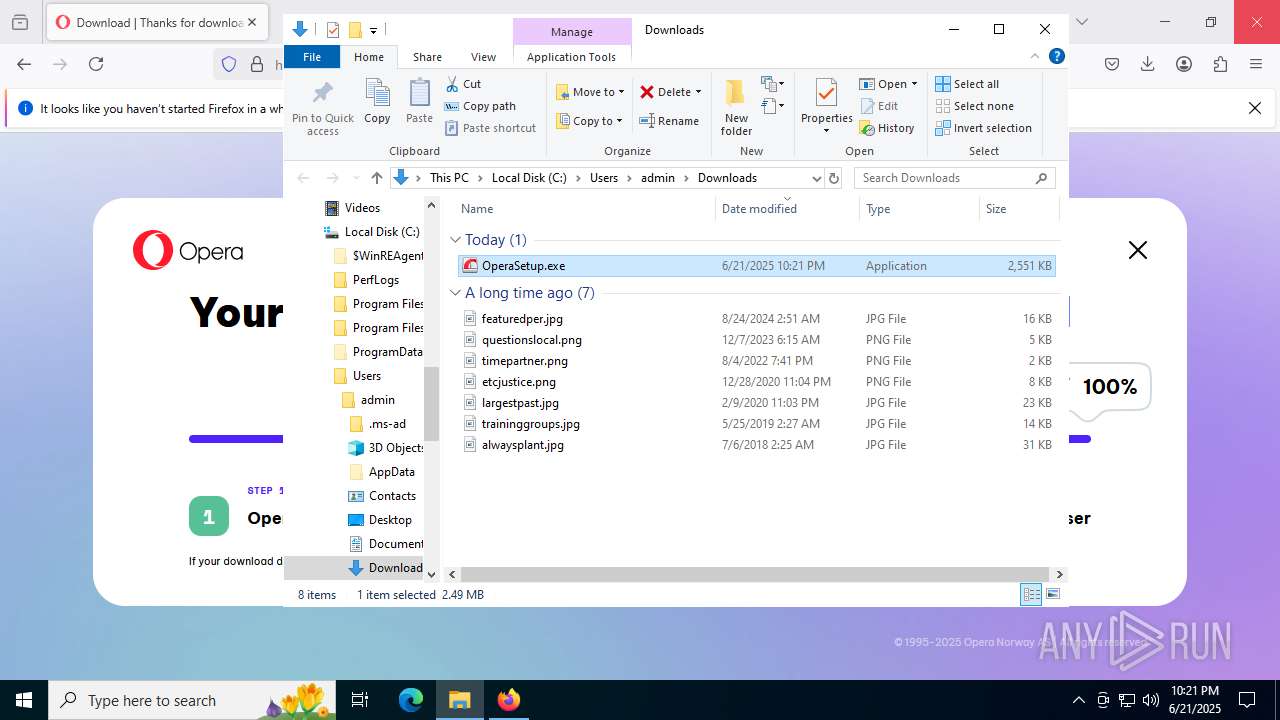Open the File menu tab

pyautogui.click(x=312, y=57)
